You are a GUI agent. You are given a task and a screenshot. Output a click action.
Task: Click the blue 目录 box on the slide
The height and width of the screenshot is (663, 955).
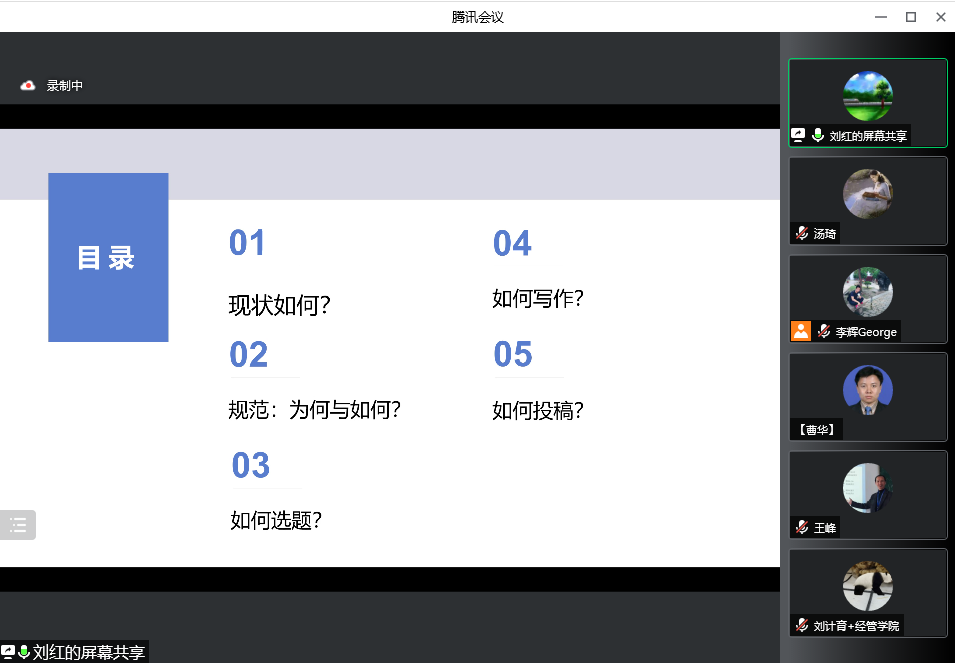(108, 257)
